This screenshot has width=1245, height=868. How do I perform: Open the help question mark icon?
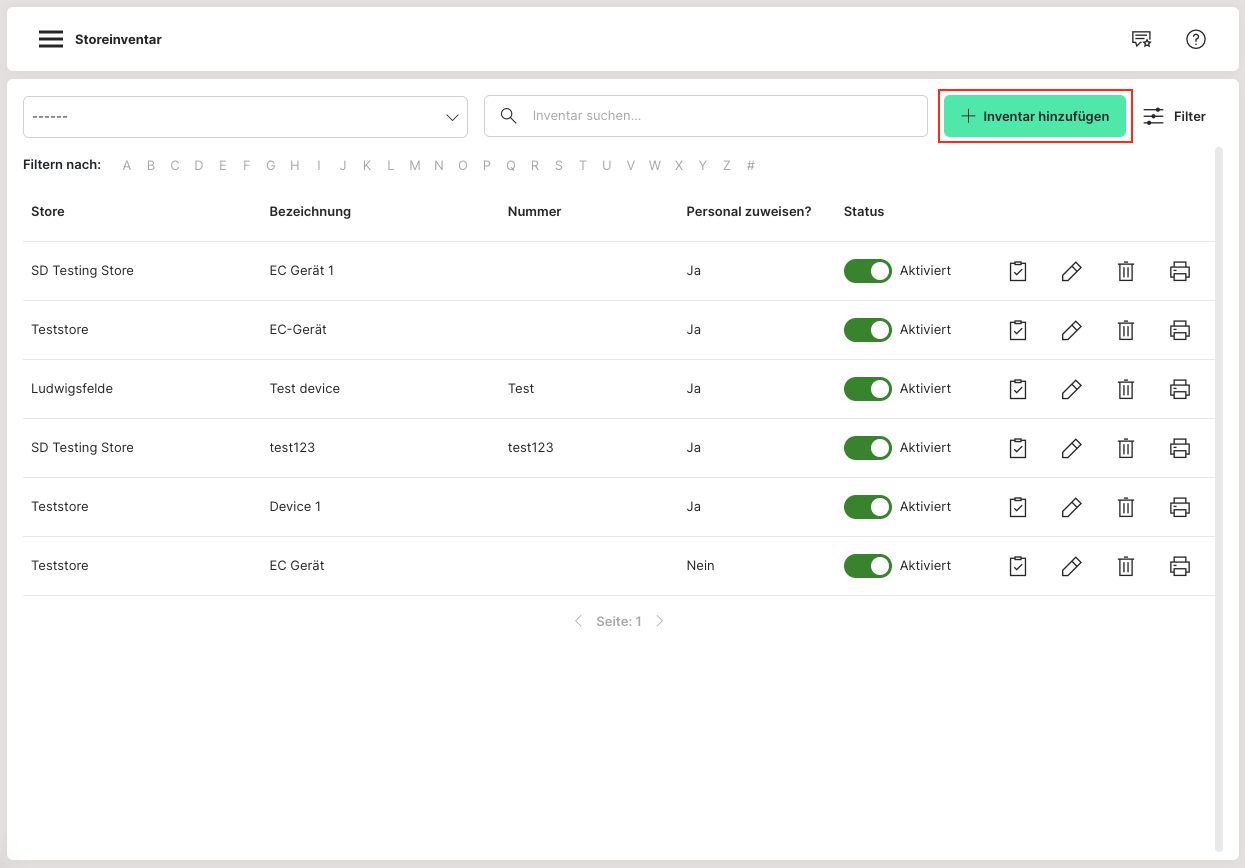point(1196,39)
